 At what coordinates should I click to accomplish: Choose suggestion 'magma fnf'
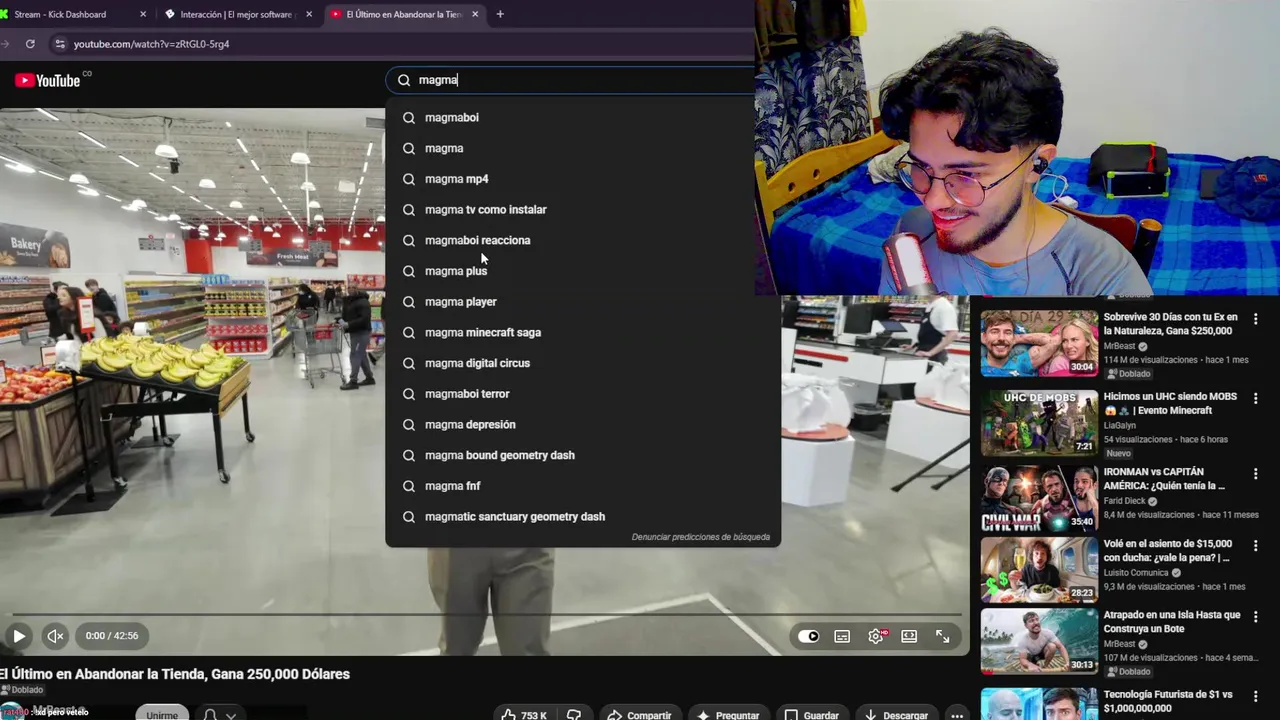pyautogui.click(x=583, y=486)
